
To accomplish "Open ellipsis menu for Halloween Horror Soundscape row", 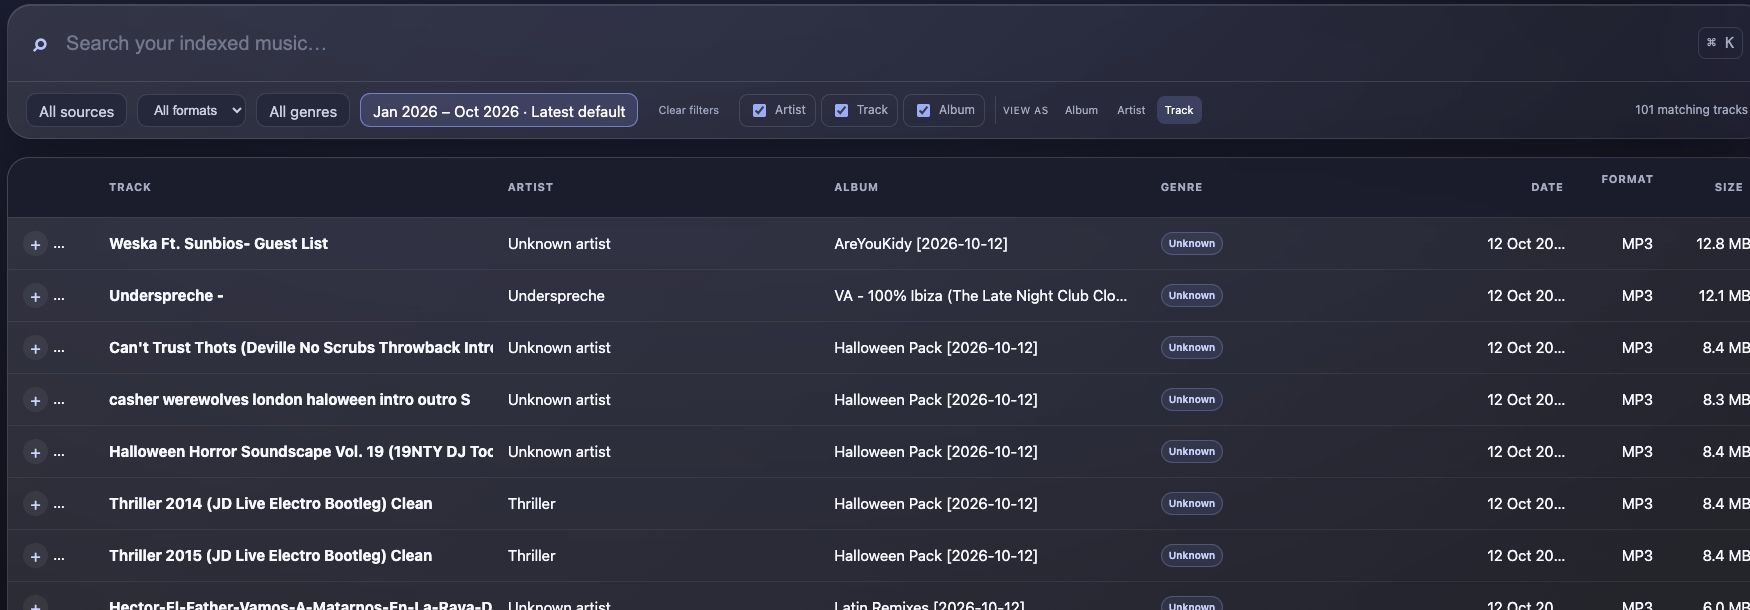I will 59,453.
